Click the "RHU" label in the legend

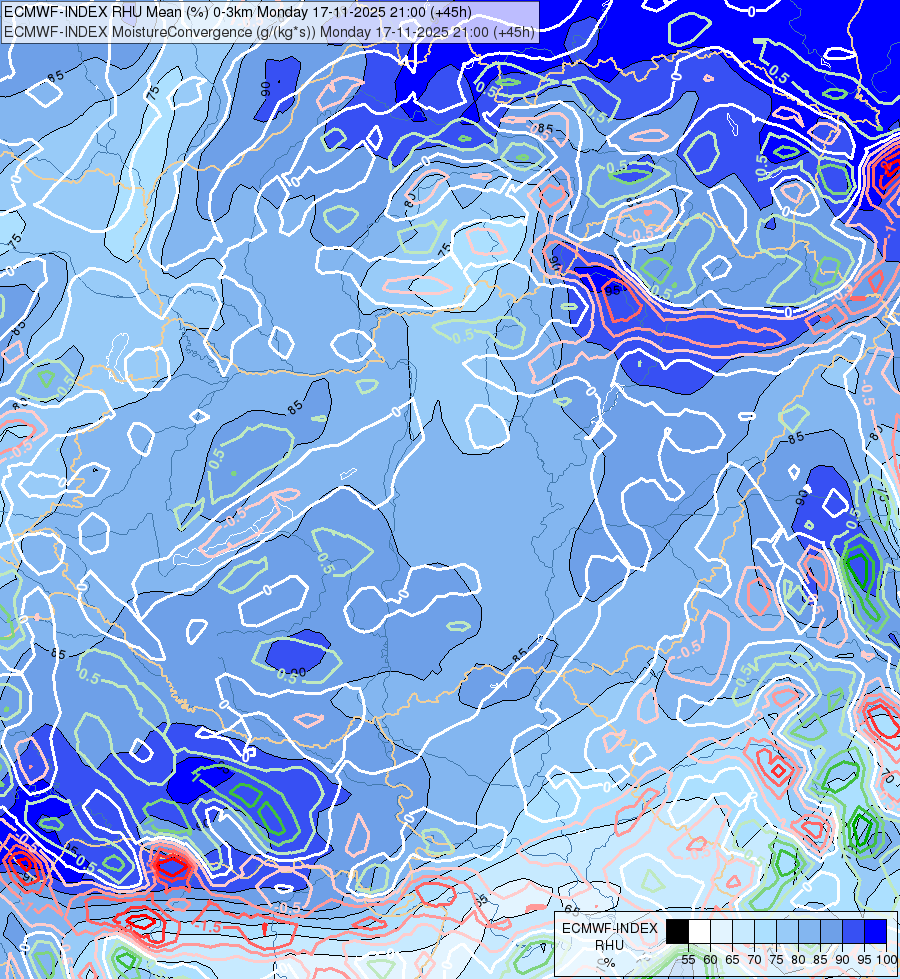point(610,945)
